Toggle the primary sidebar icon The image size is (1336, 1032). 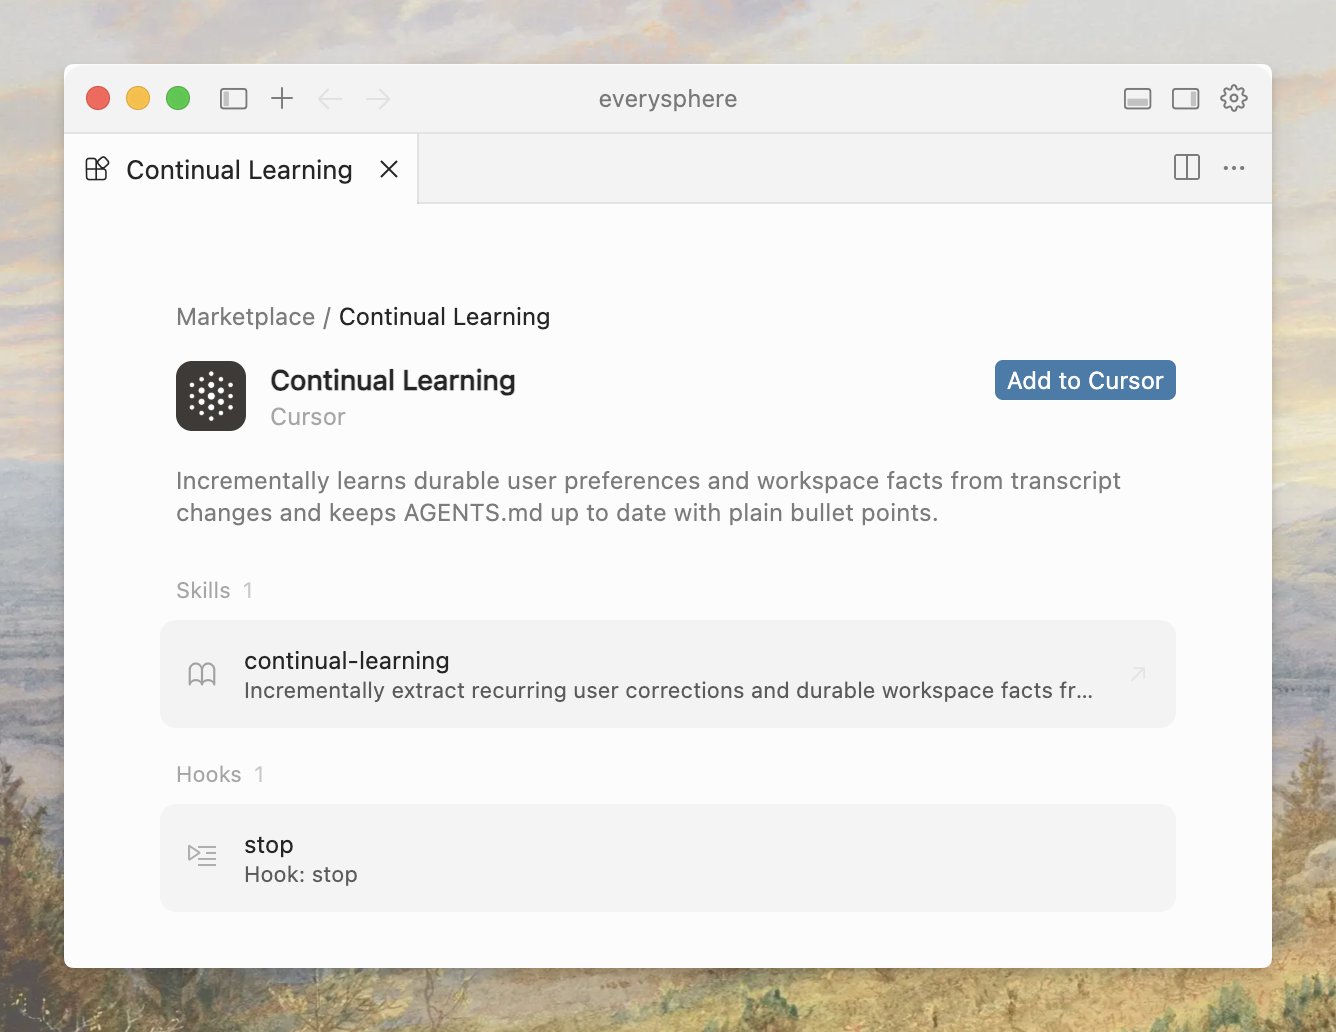(x=233, y=99)
